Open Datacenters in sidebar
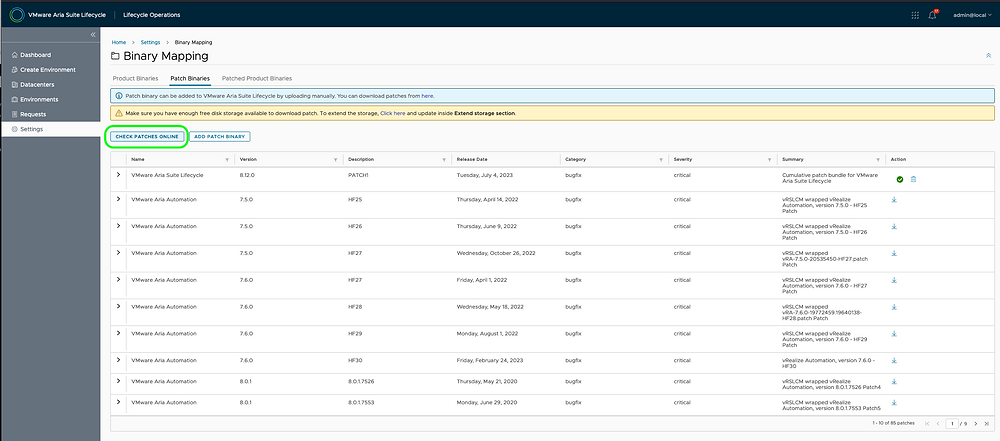Viewport: 1000px width, 441px height. coord(37,84)
